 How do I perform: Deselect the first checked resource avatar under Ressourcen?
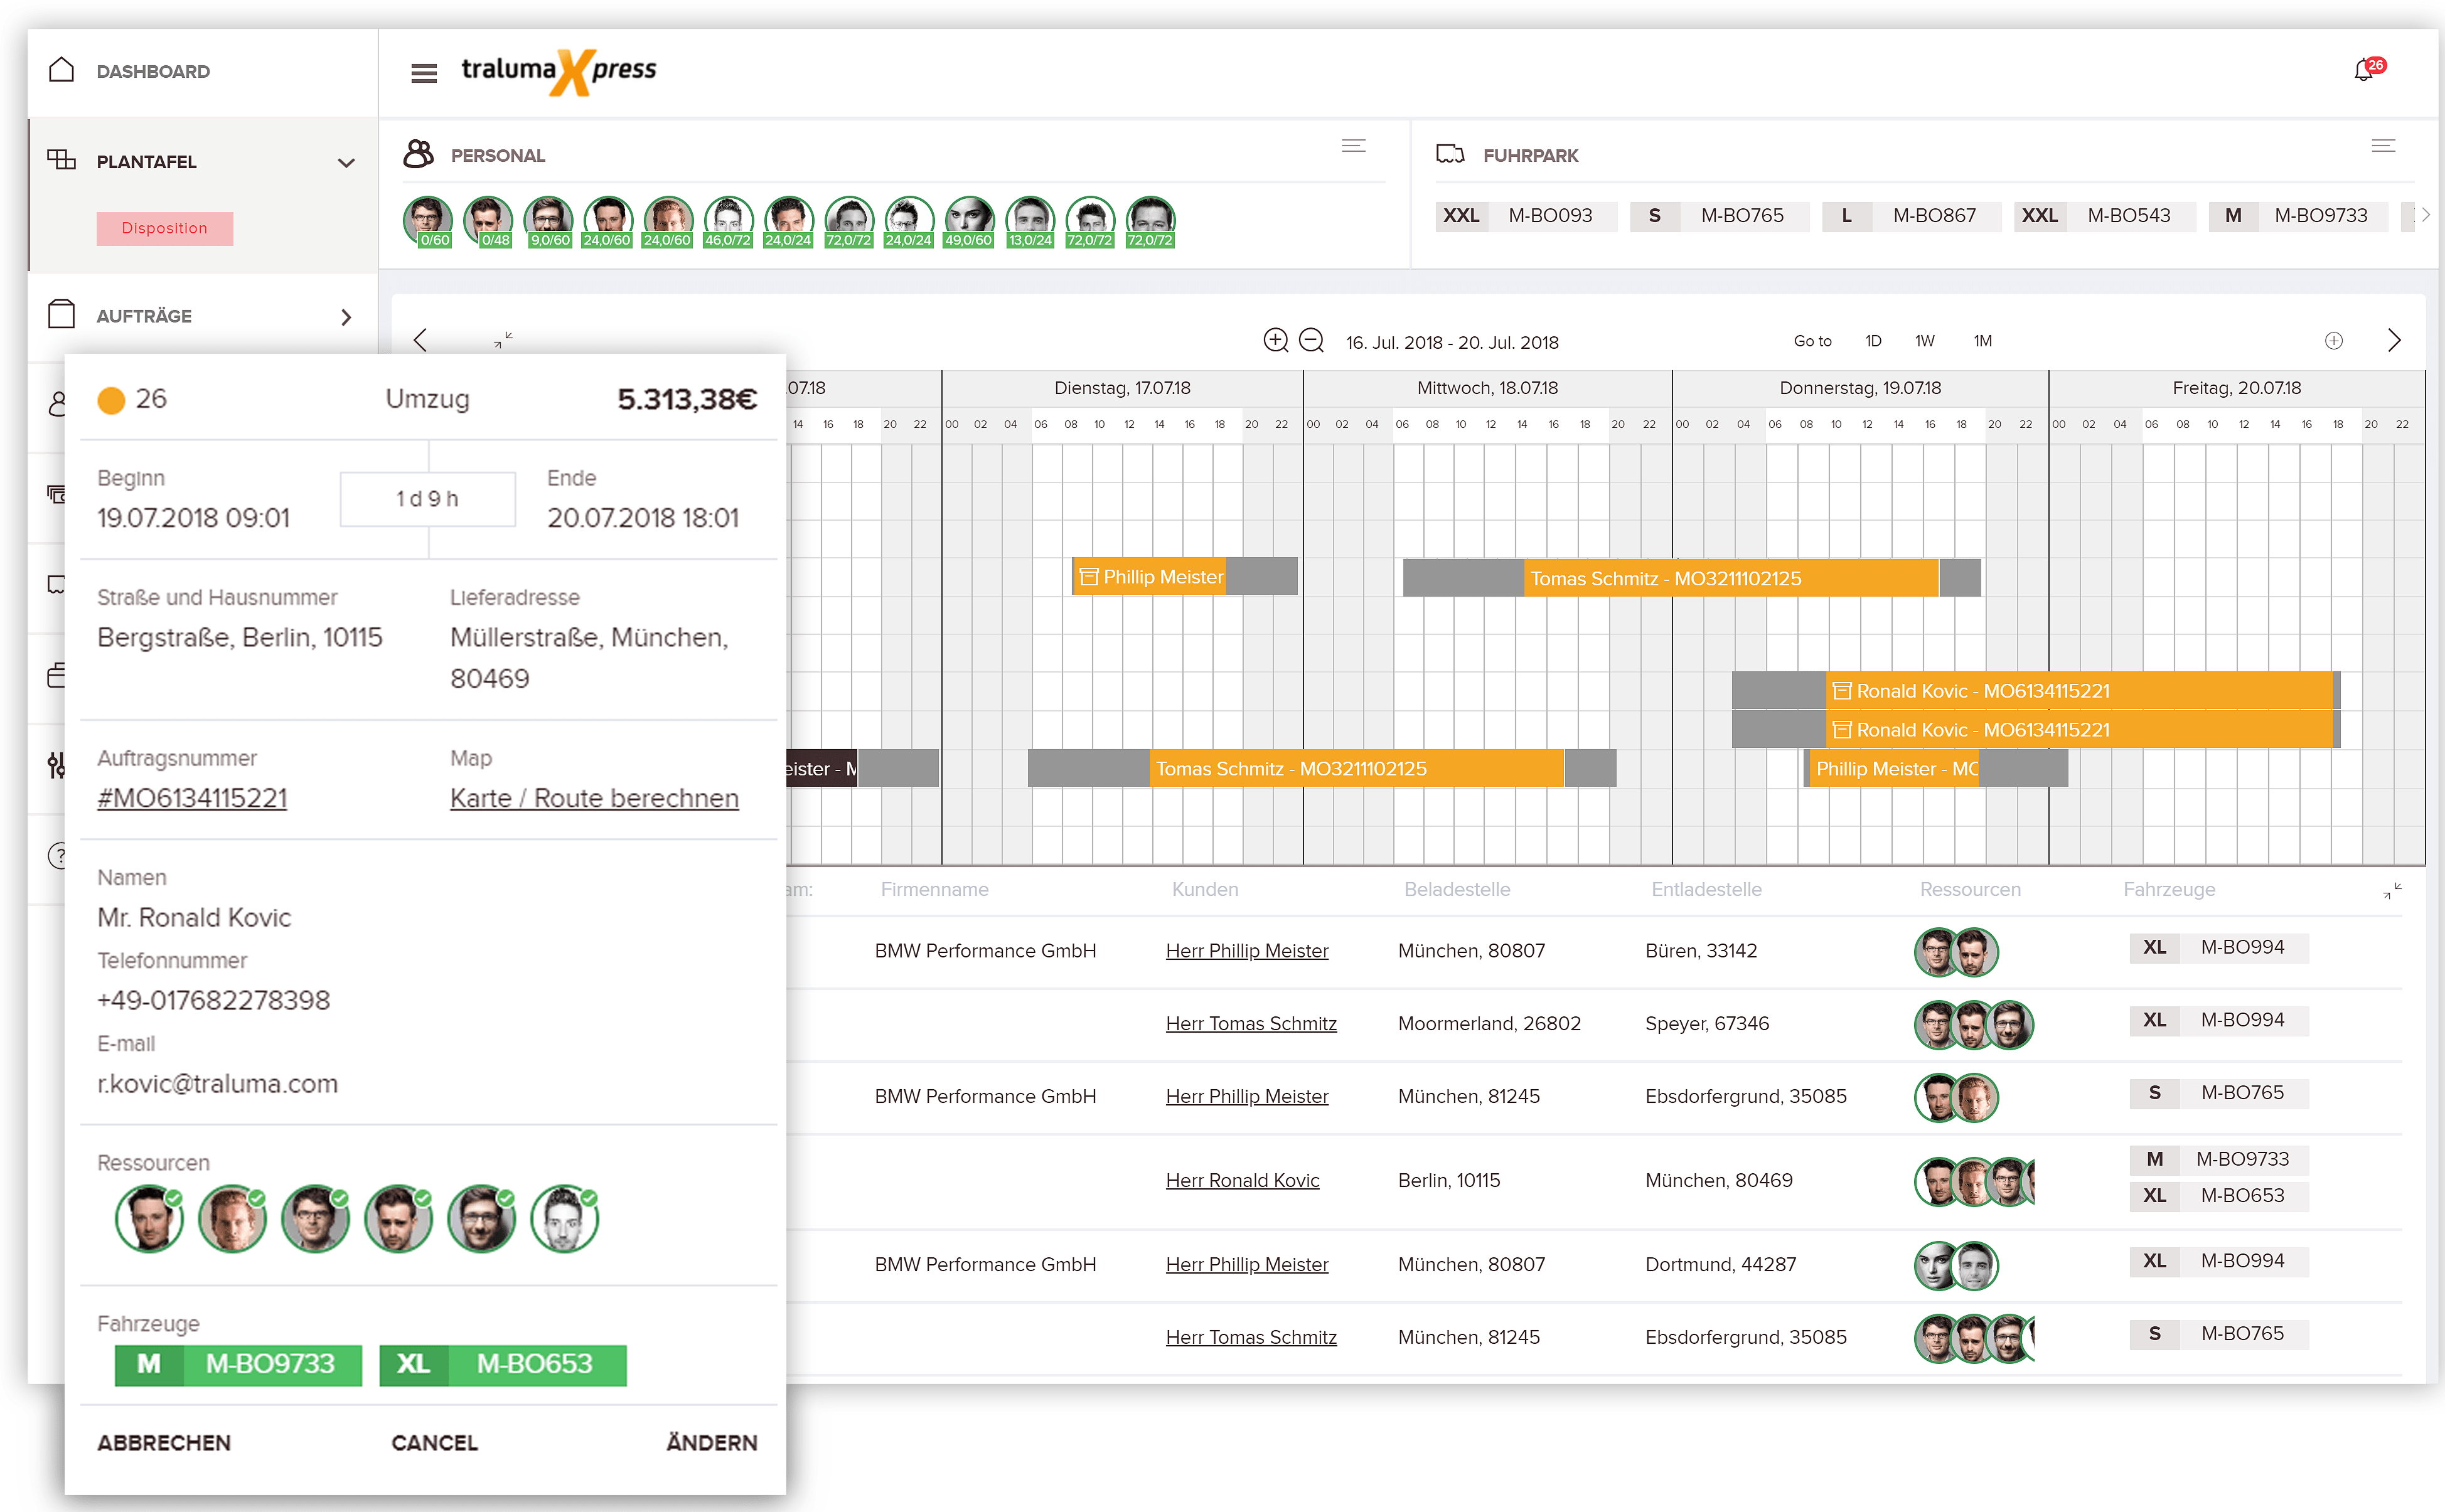click(149, 1218)
